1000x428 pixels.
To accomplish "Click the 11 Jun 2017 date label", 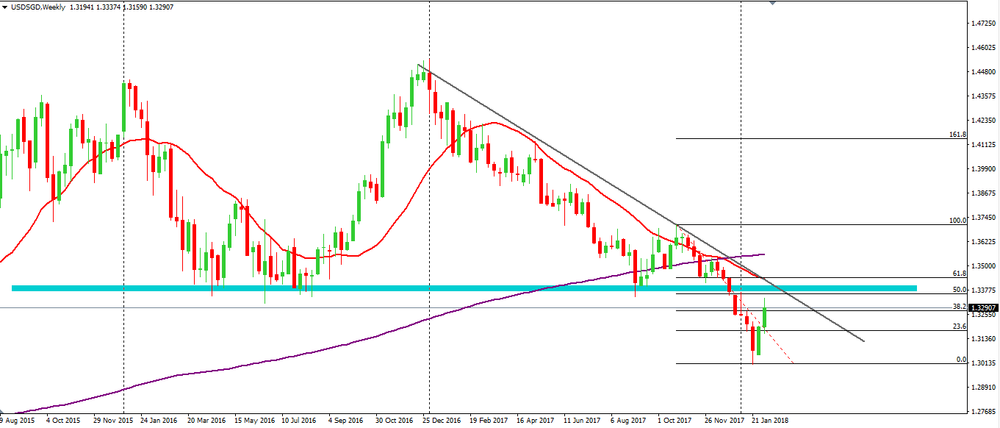I will tap(582, 421).
